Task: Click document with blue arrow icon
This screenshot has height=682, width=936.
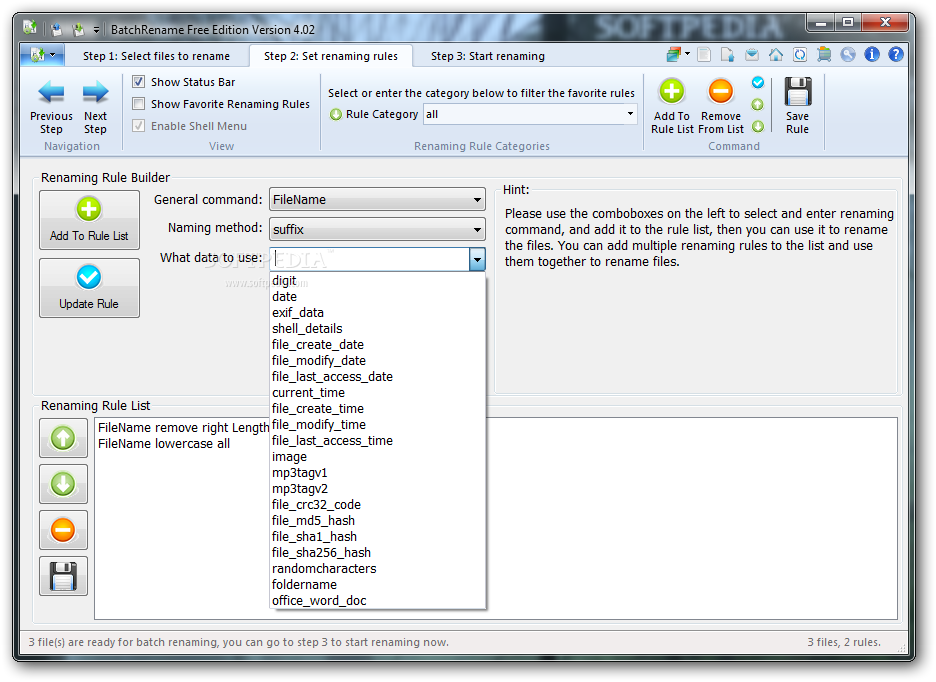Action: point(728,55)
